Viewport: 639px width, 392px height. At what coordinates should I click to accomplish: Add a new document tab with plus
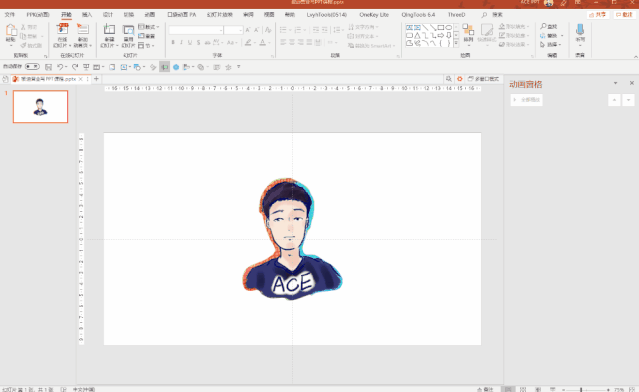pyautogui.click(x=96, y=79)
